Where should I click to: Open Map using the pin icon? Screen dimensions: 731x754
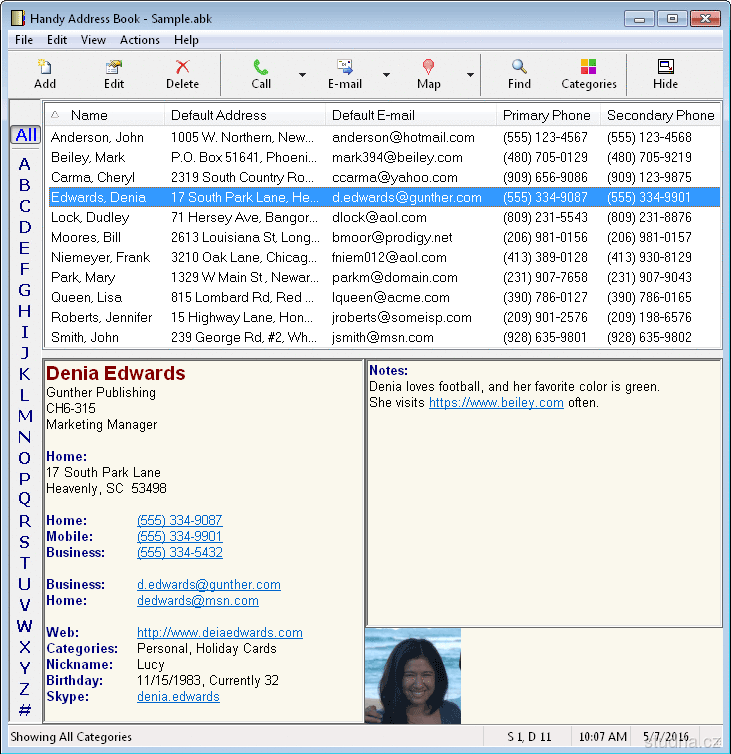click(429, 67)
